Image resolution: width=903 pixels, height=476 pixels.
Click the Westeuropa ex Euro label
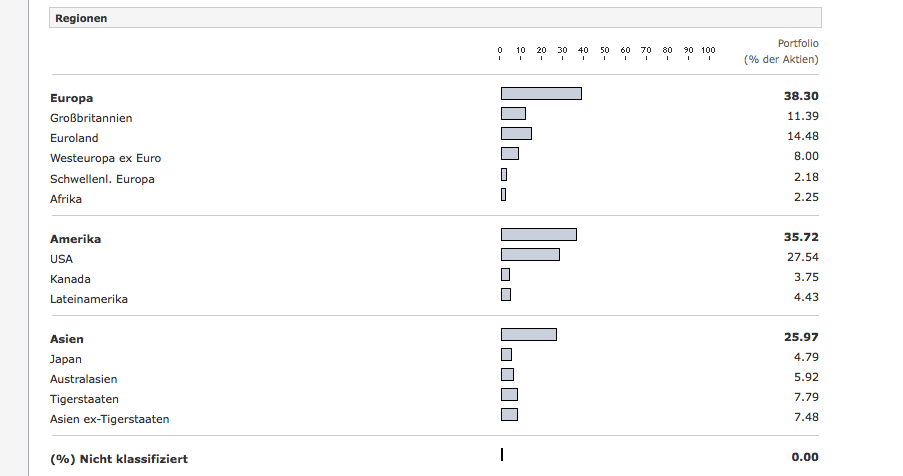[x=105, y=158]
